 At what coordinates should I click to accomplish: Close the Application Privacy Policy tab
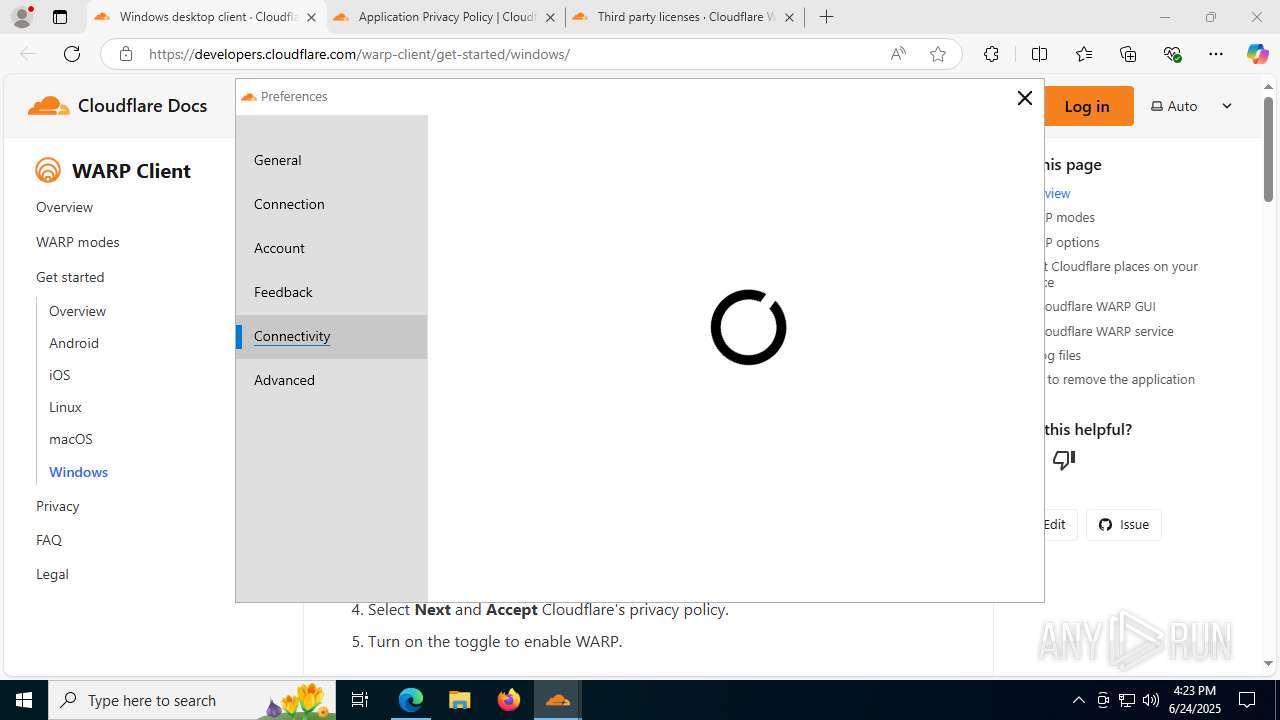coord(550,18)
